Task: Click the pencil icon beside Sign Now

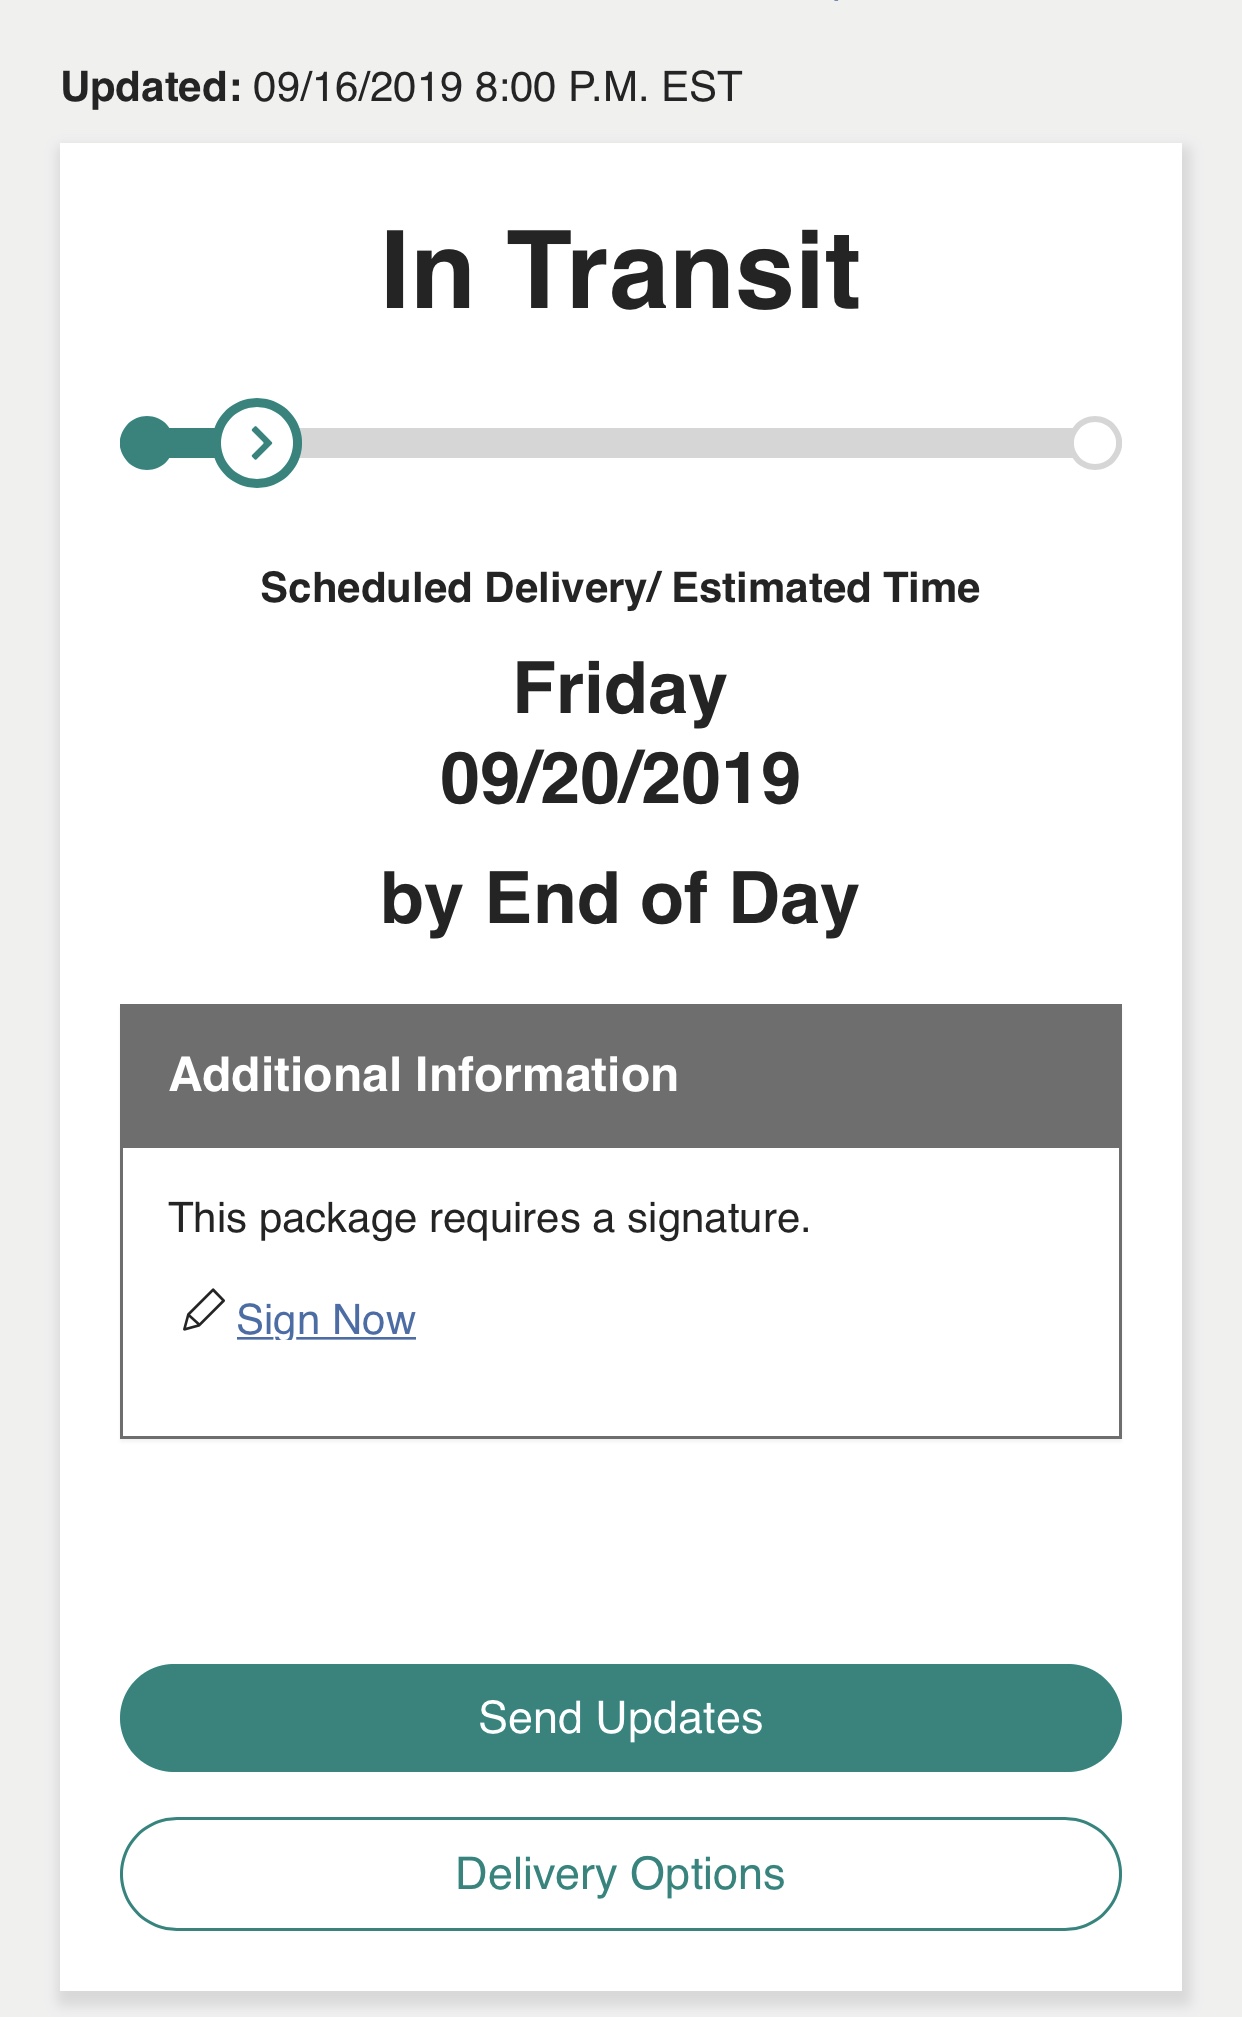Action: tap(203, 1311)
